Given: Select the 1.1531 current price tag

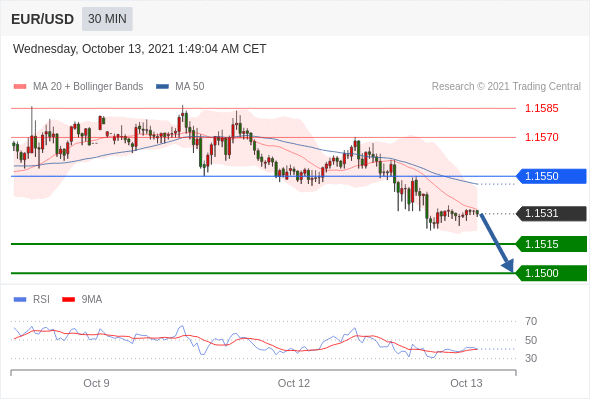Looking at the screenshot, I should click(551, 213).
